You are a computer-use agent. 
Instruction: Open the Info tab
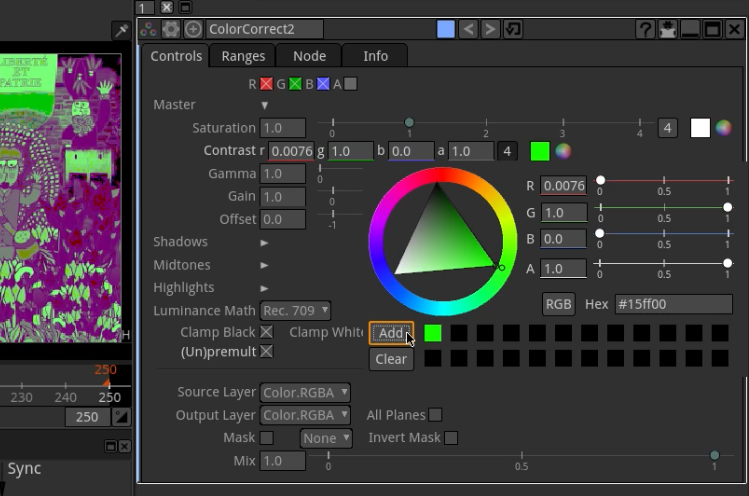click(375, 56)
